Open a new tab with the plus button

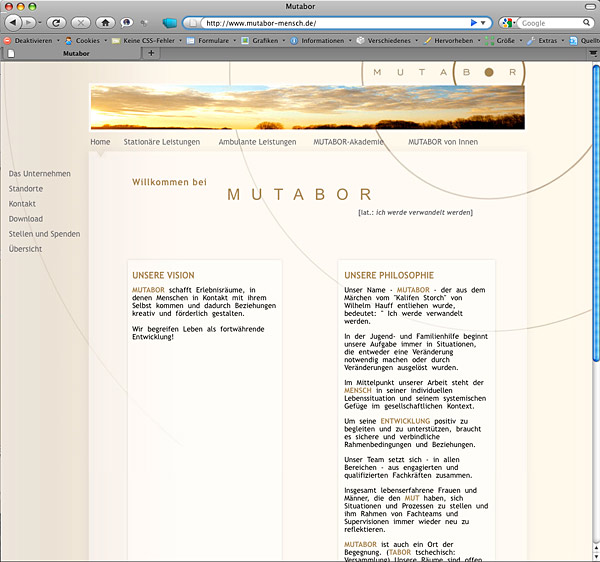[x=151, y=53]
